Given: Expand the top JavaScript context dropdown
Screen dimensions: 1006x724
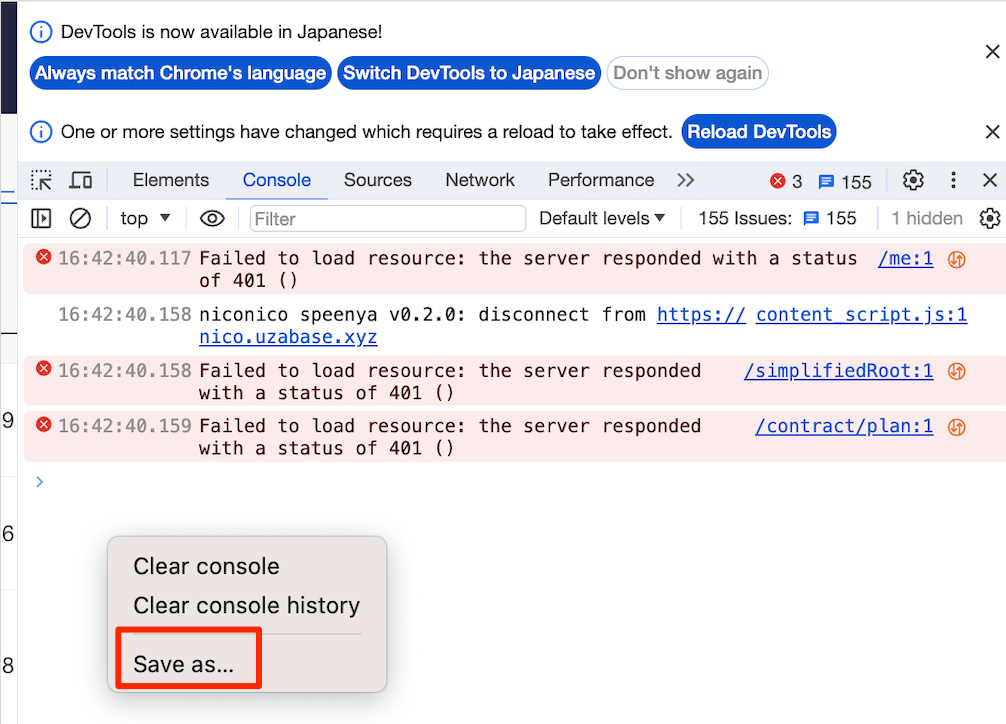Looking at the screenshot, I should (145, 218).
